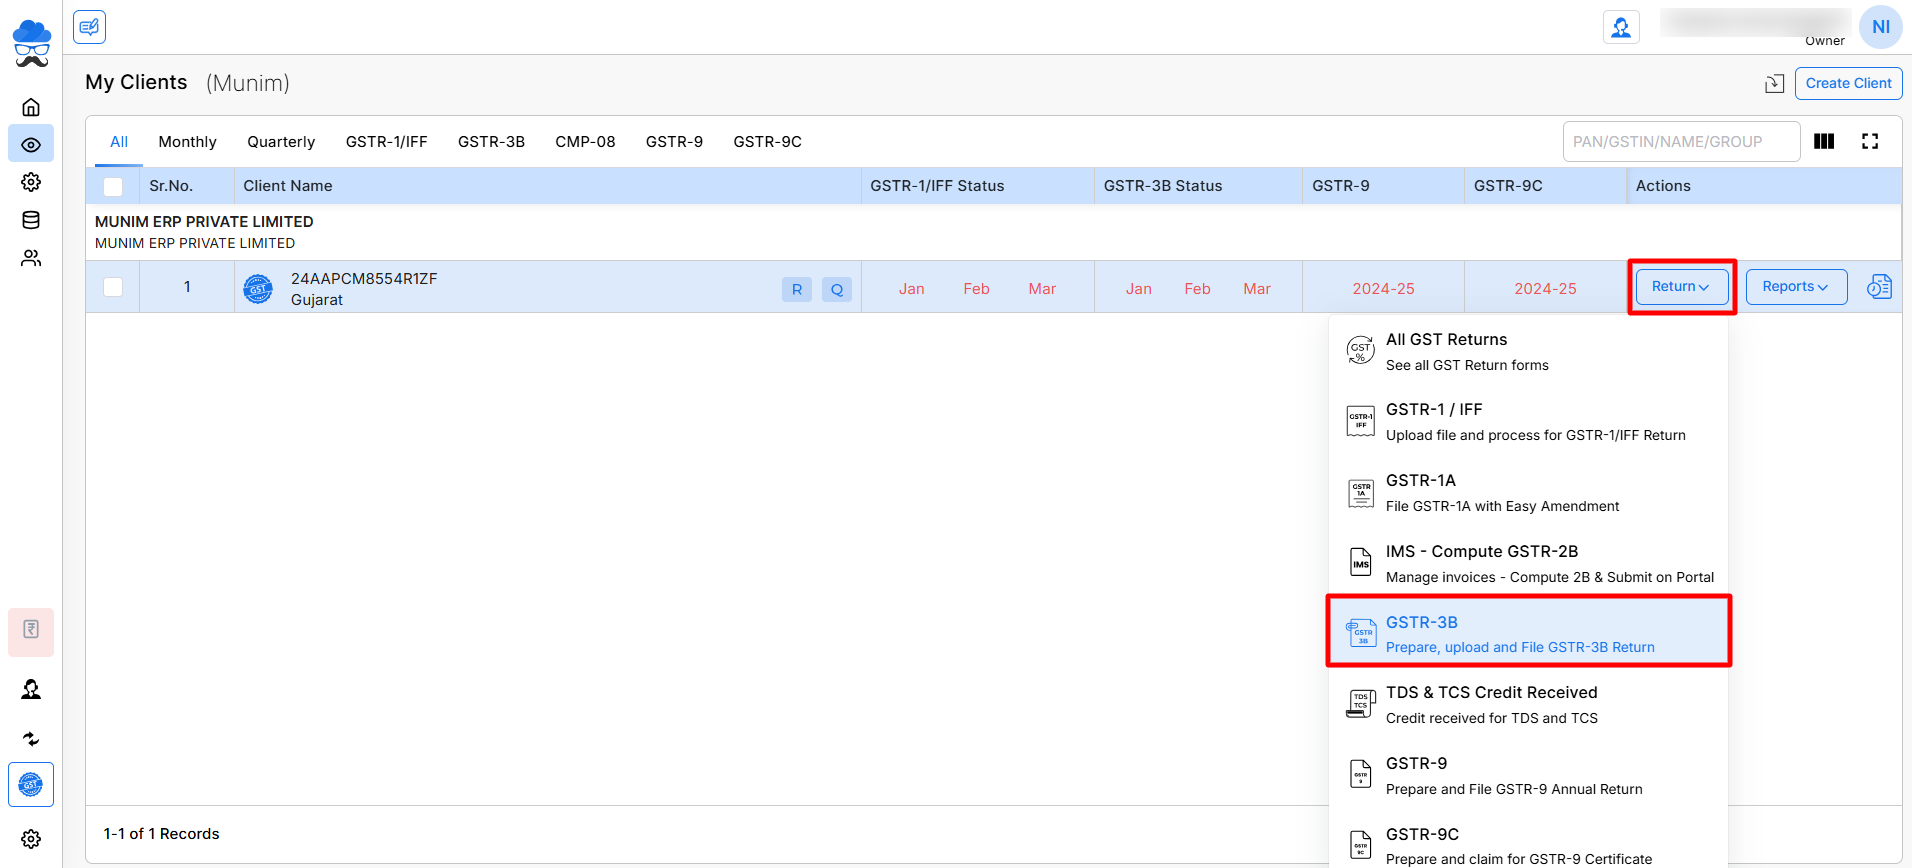The width and height of the screenshot is (1912, 868).
Task: Click the 2024-25 link under GSTR-9
Action: [x=1383, y=289]
